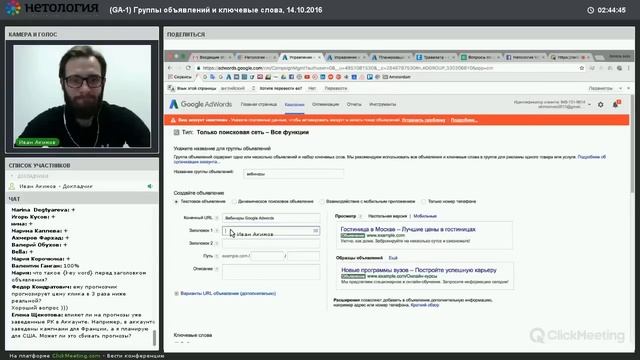Screen dimensions: 640x360
Task: Click the clock icon by timer
Action: [x=590, y=10]
